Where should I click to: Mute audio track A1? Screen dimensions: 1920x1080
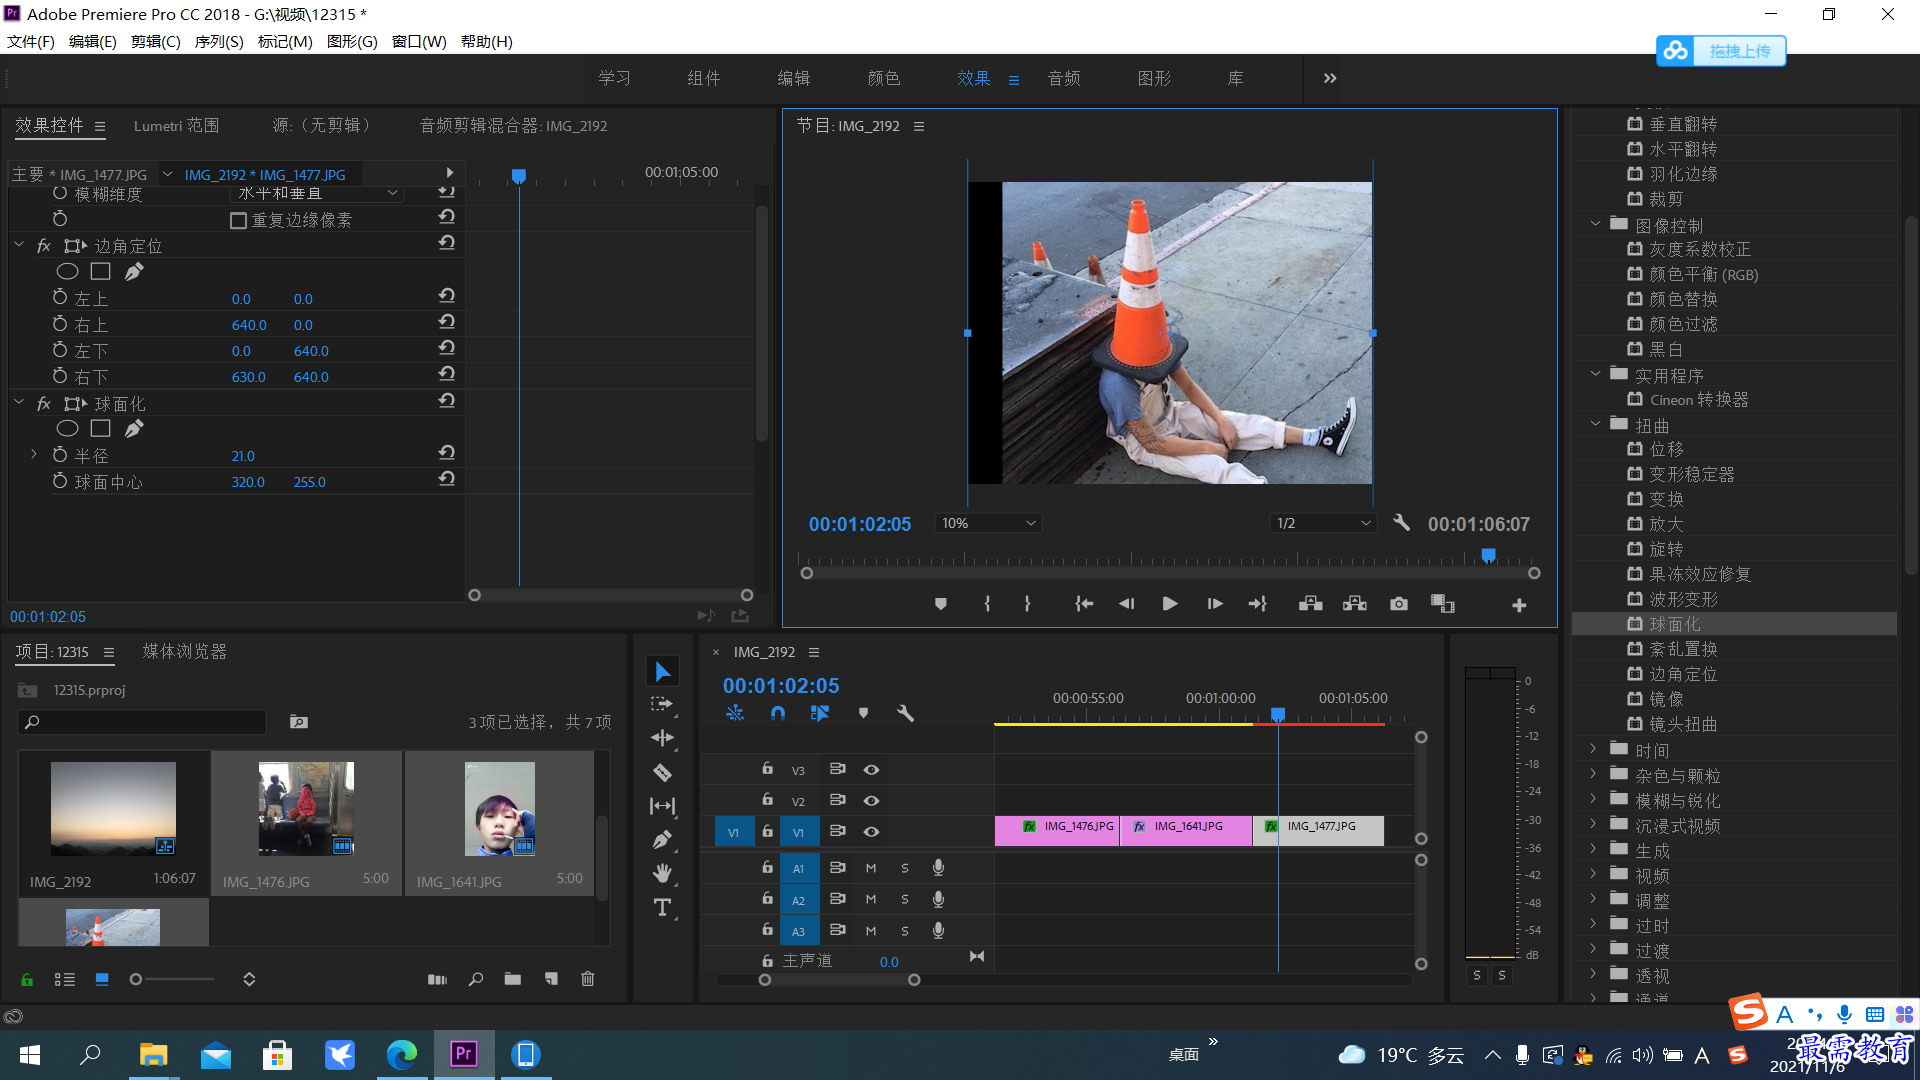870,869
